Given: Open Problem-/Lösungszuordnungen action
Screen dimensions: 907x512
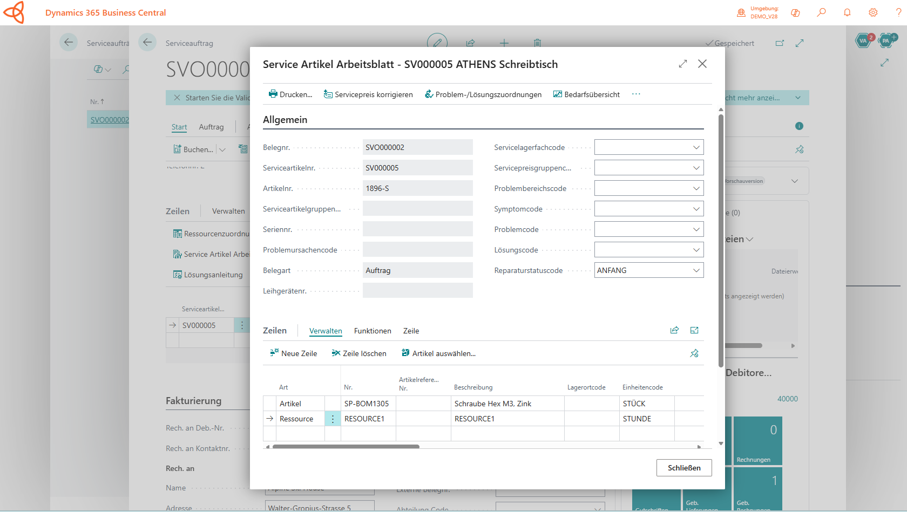Looking at the screenshot, I should click(x=483, y=94).
